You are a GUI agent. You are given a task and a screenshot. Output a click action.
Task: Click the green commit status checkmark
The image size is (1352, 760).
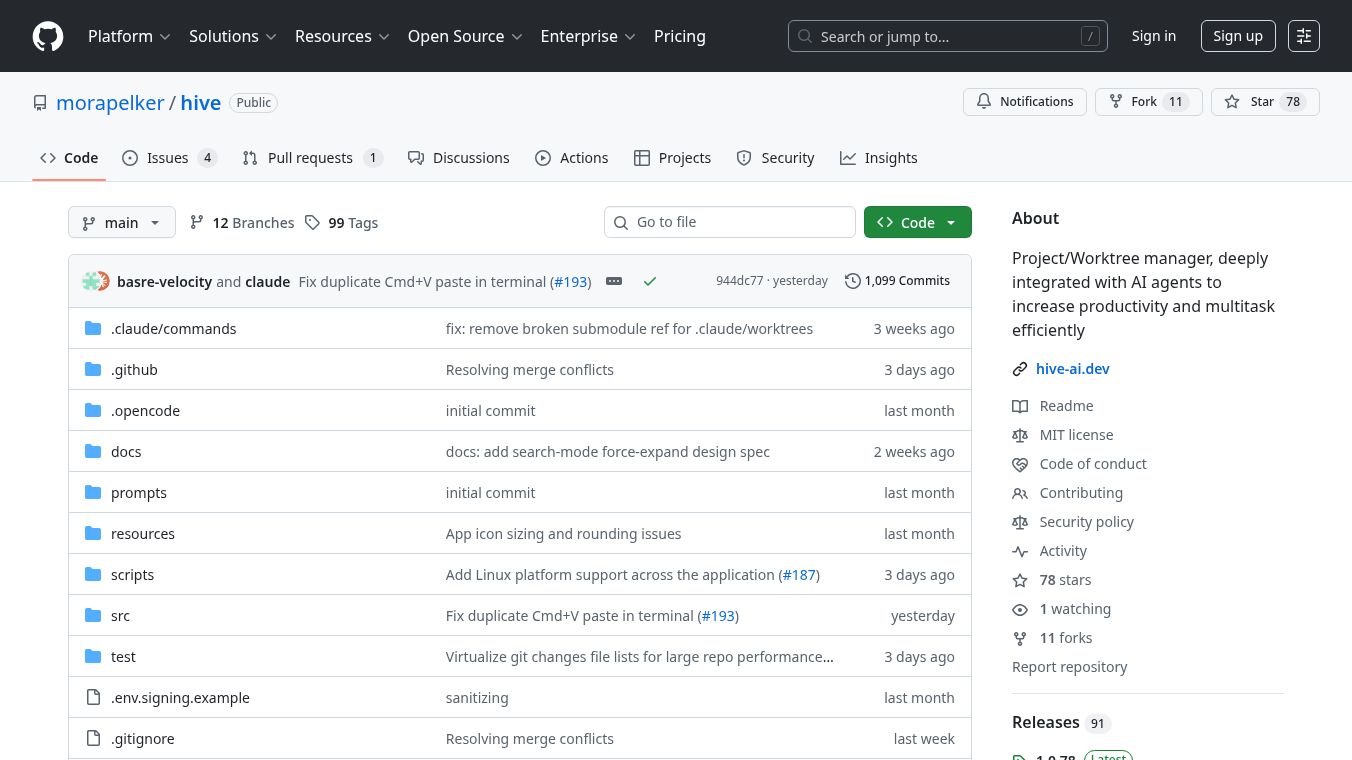(650, 282)
